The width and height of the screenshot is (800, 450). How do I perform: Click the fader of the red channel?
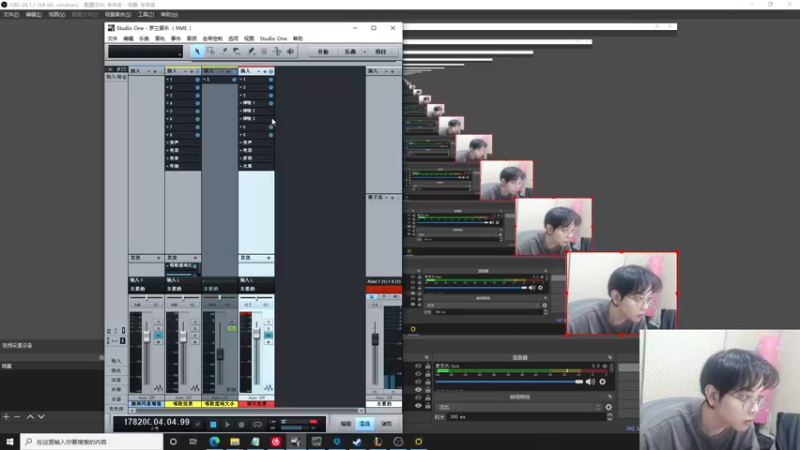coord(257,334)
